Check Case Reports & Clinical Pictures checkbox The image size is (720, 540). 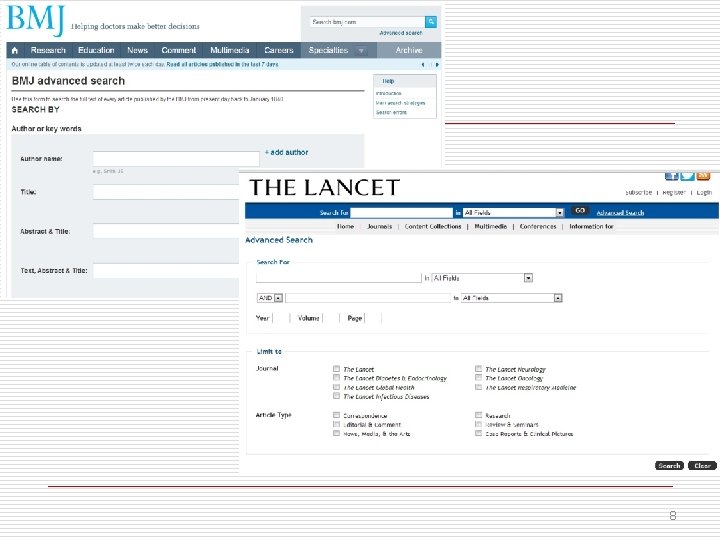[478, 433]
